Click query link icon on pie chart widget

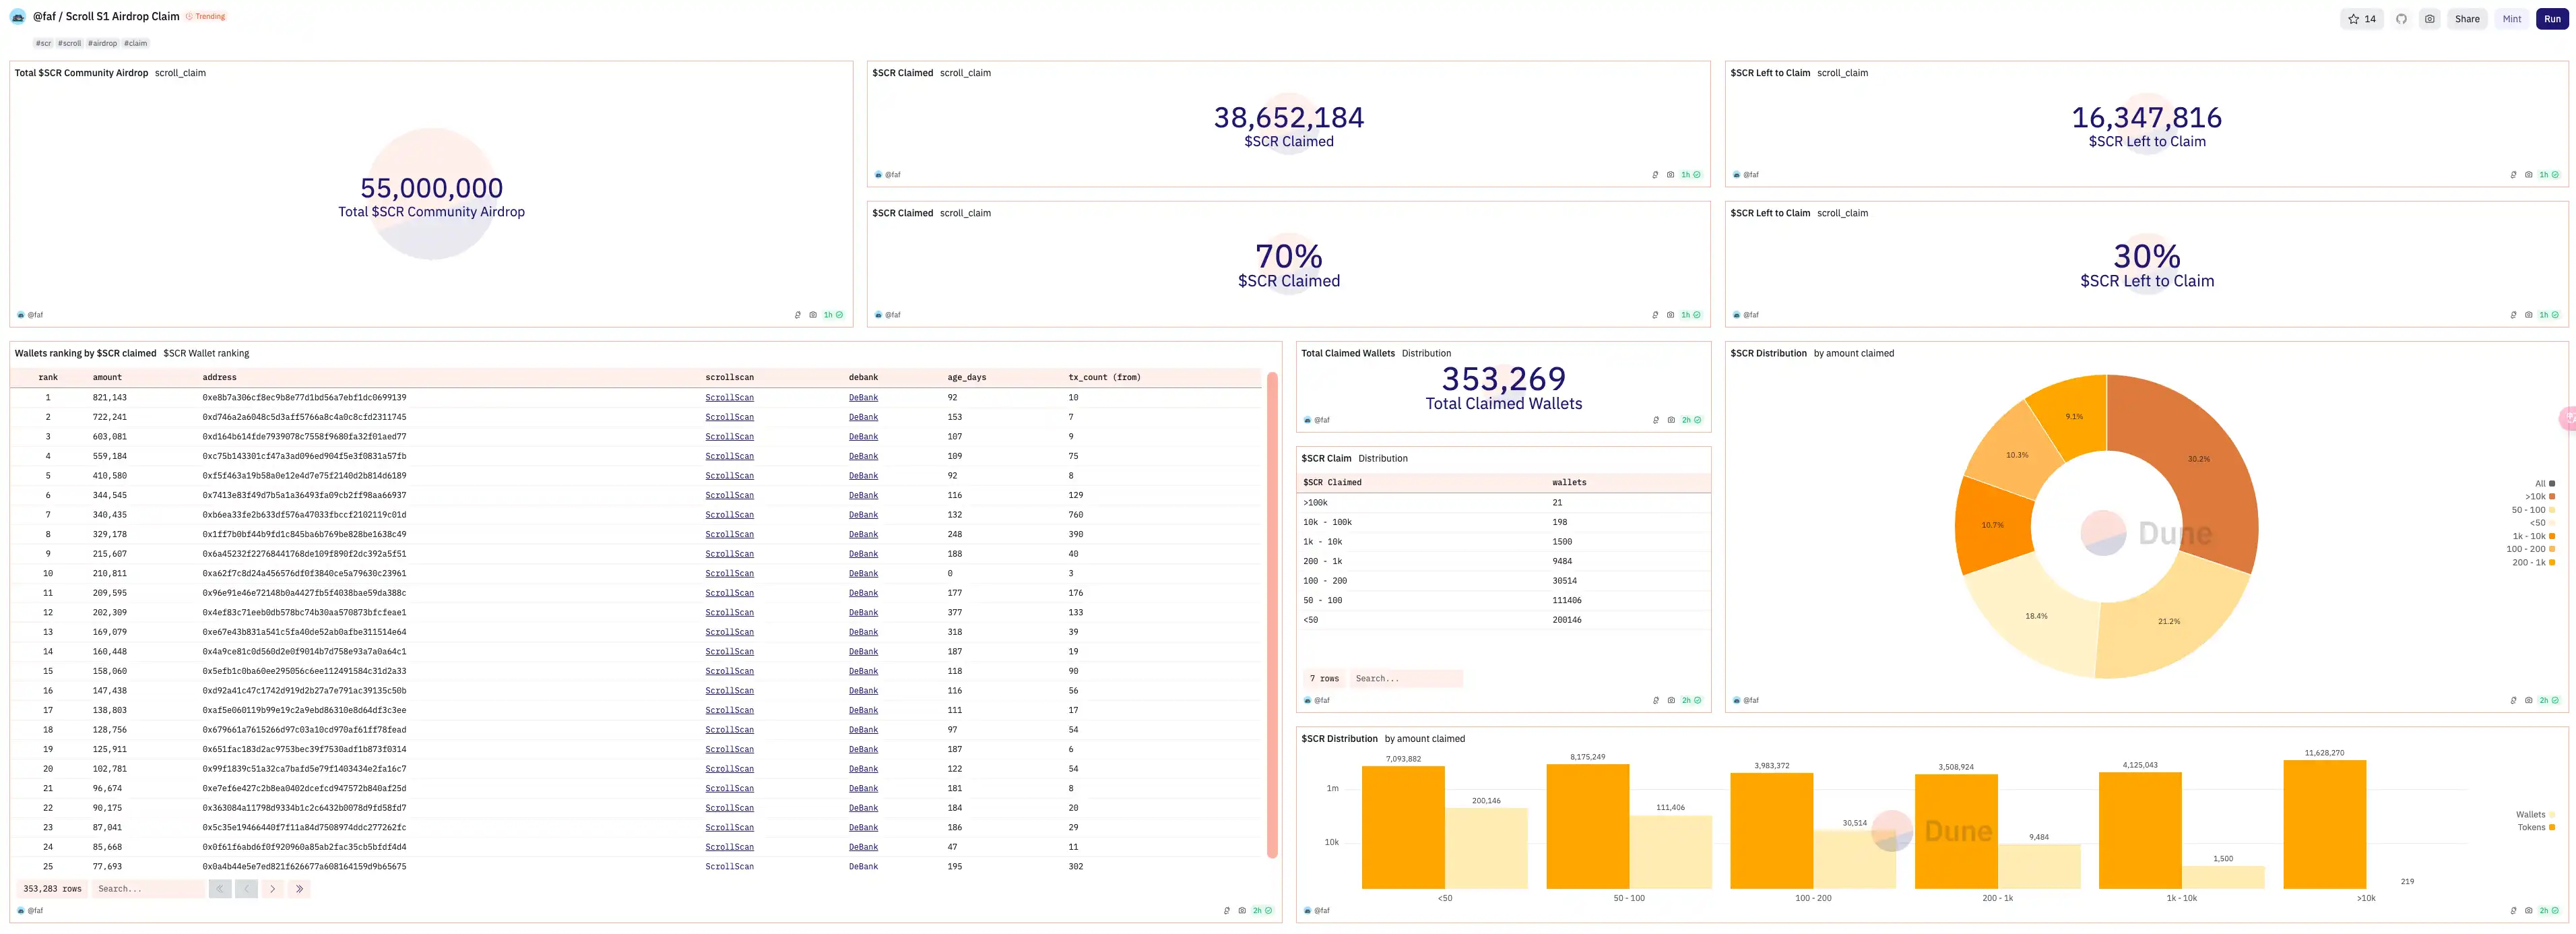pos(2513,700)
